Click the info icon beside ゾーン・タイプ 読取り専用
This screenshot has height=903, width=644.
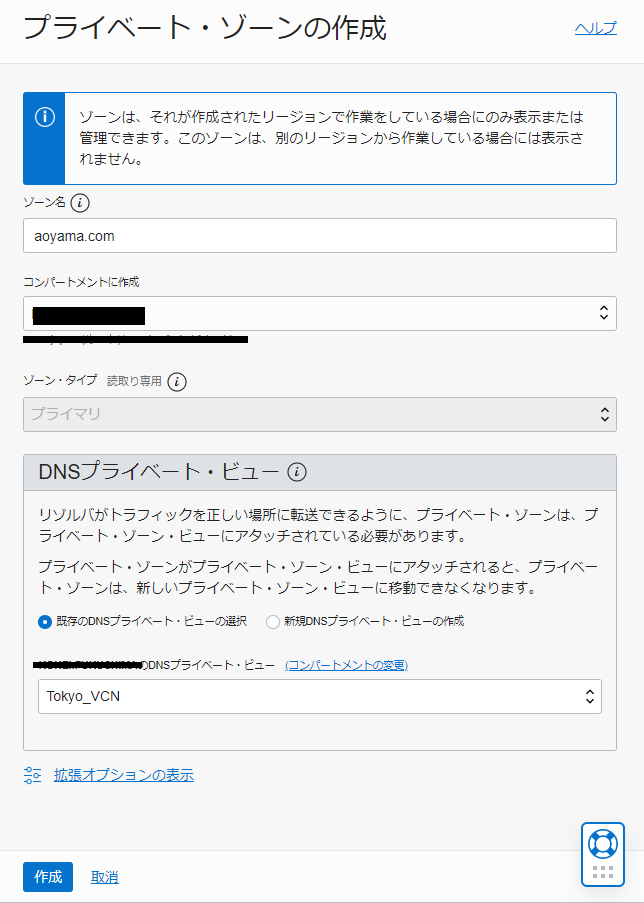coord(177,382)
